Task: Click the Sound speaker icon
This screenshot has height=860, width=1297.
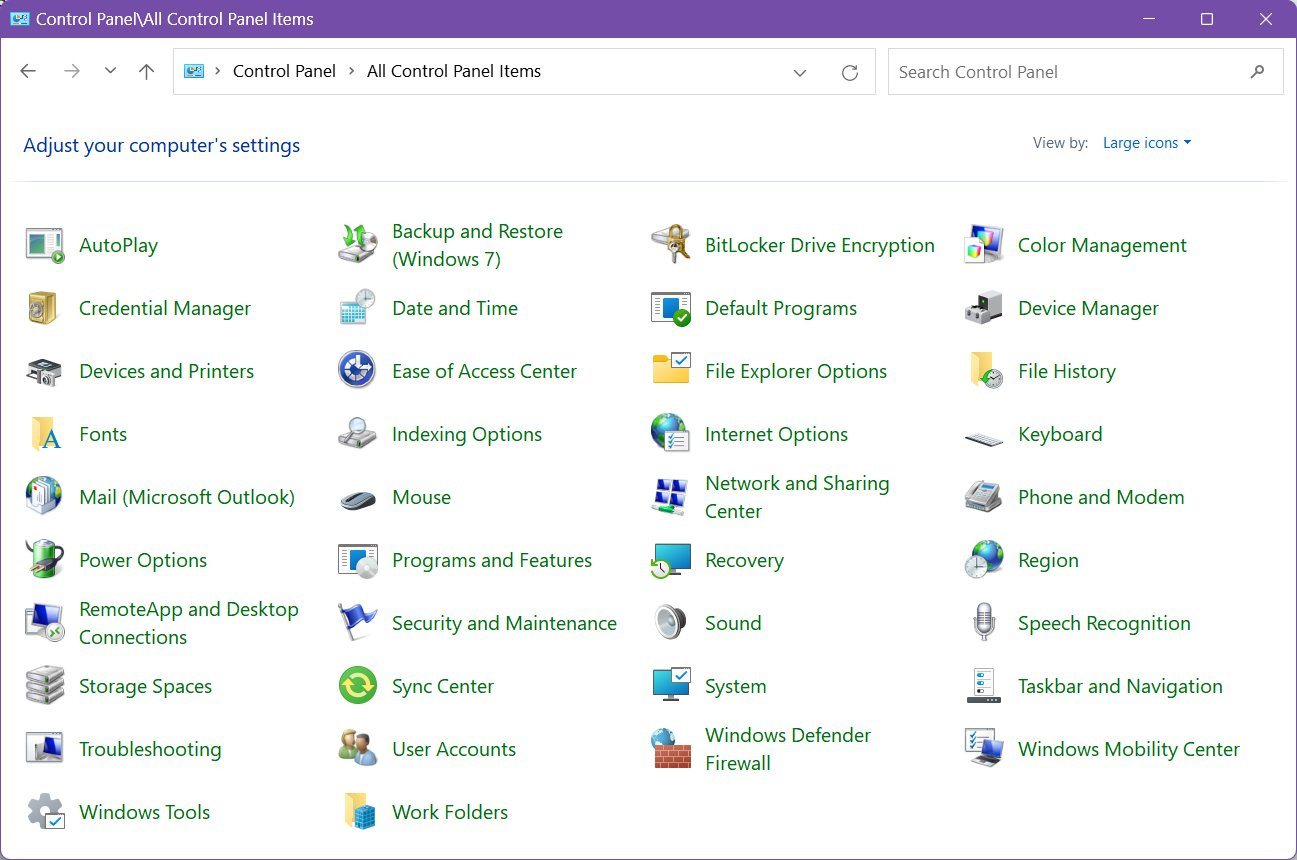Action: pyautogui.click(x=671, y=623)
